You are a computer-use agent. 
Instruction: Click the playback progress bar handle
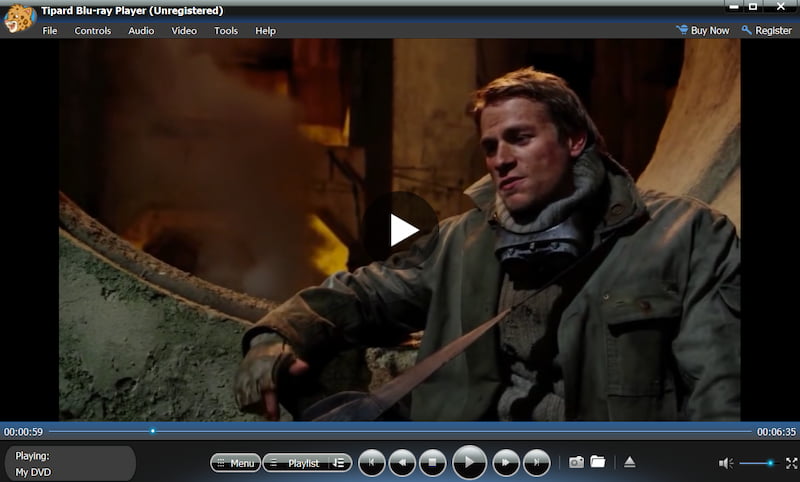pos(153,431)
